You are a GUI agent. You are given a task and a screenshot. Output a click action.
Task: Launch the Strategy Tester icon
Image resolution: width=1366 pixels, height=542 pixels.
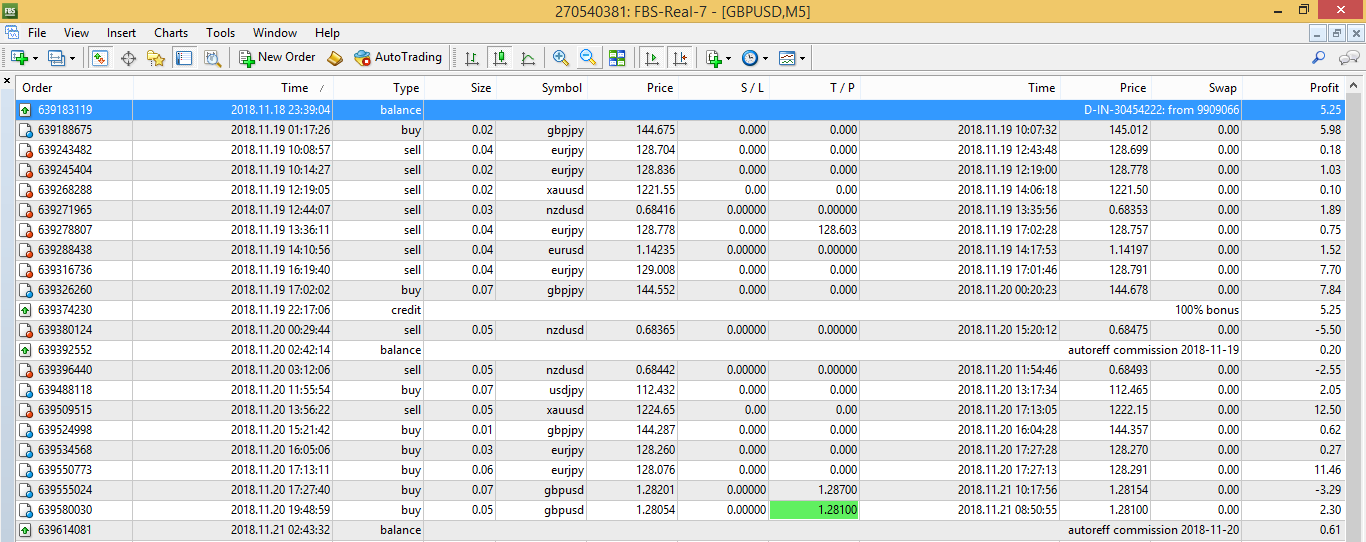coord(212,58)
